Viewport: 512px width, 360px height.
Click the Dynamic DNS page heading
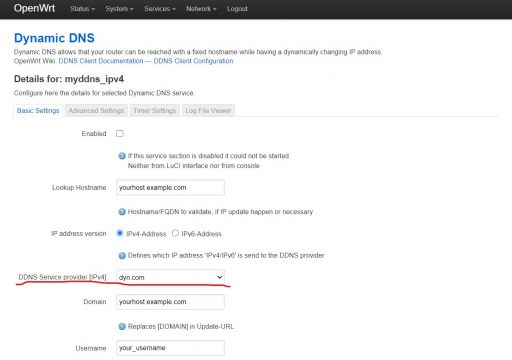(54, 38)
